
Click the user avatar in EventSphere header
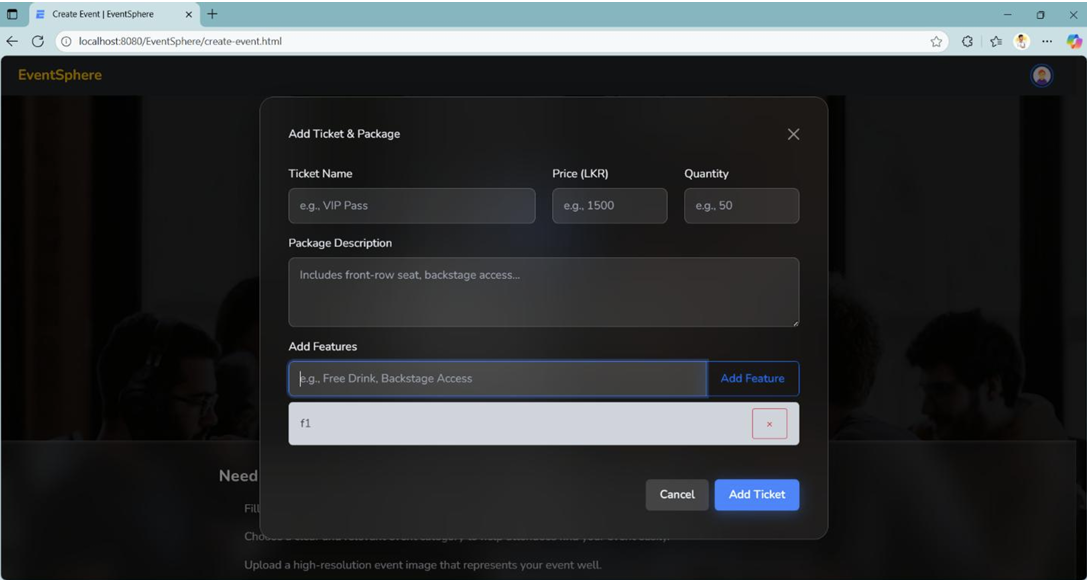tap(1042, 76)
